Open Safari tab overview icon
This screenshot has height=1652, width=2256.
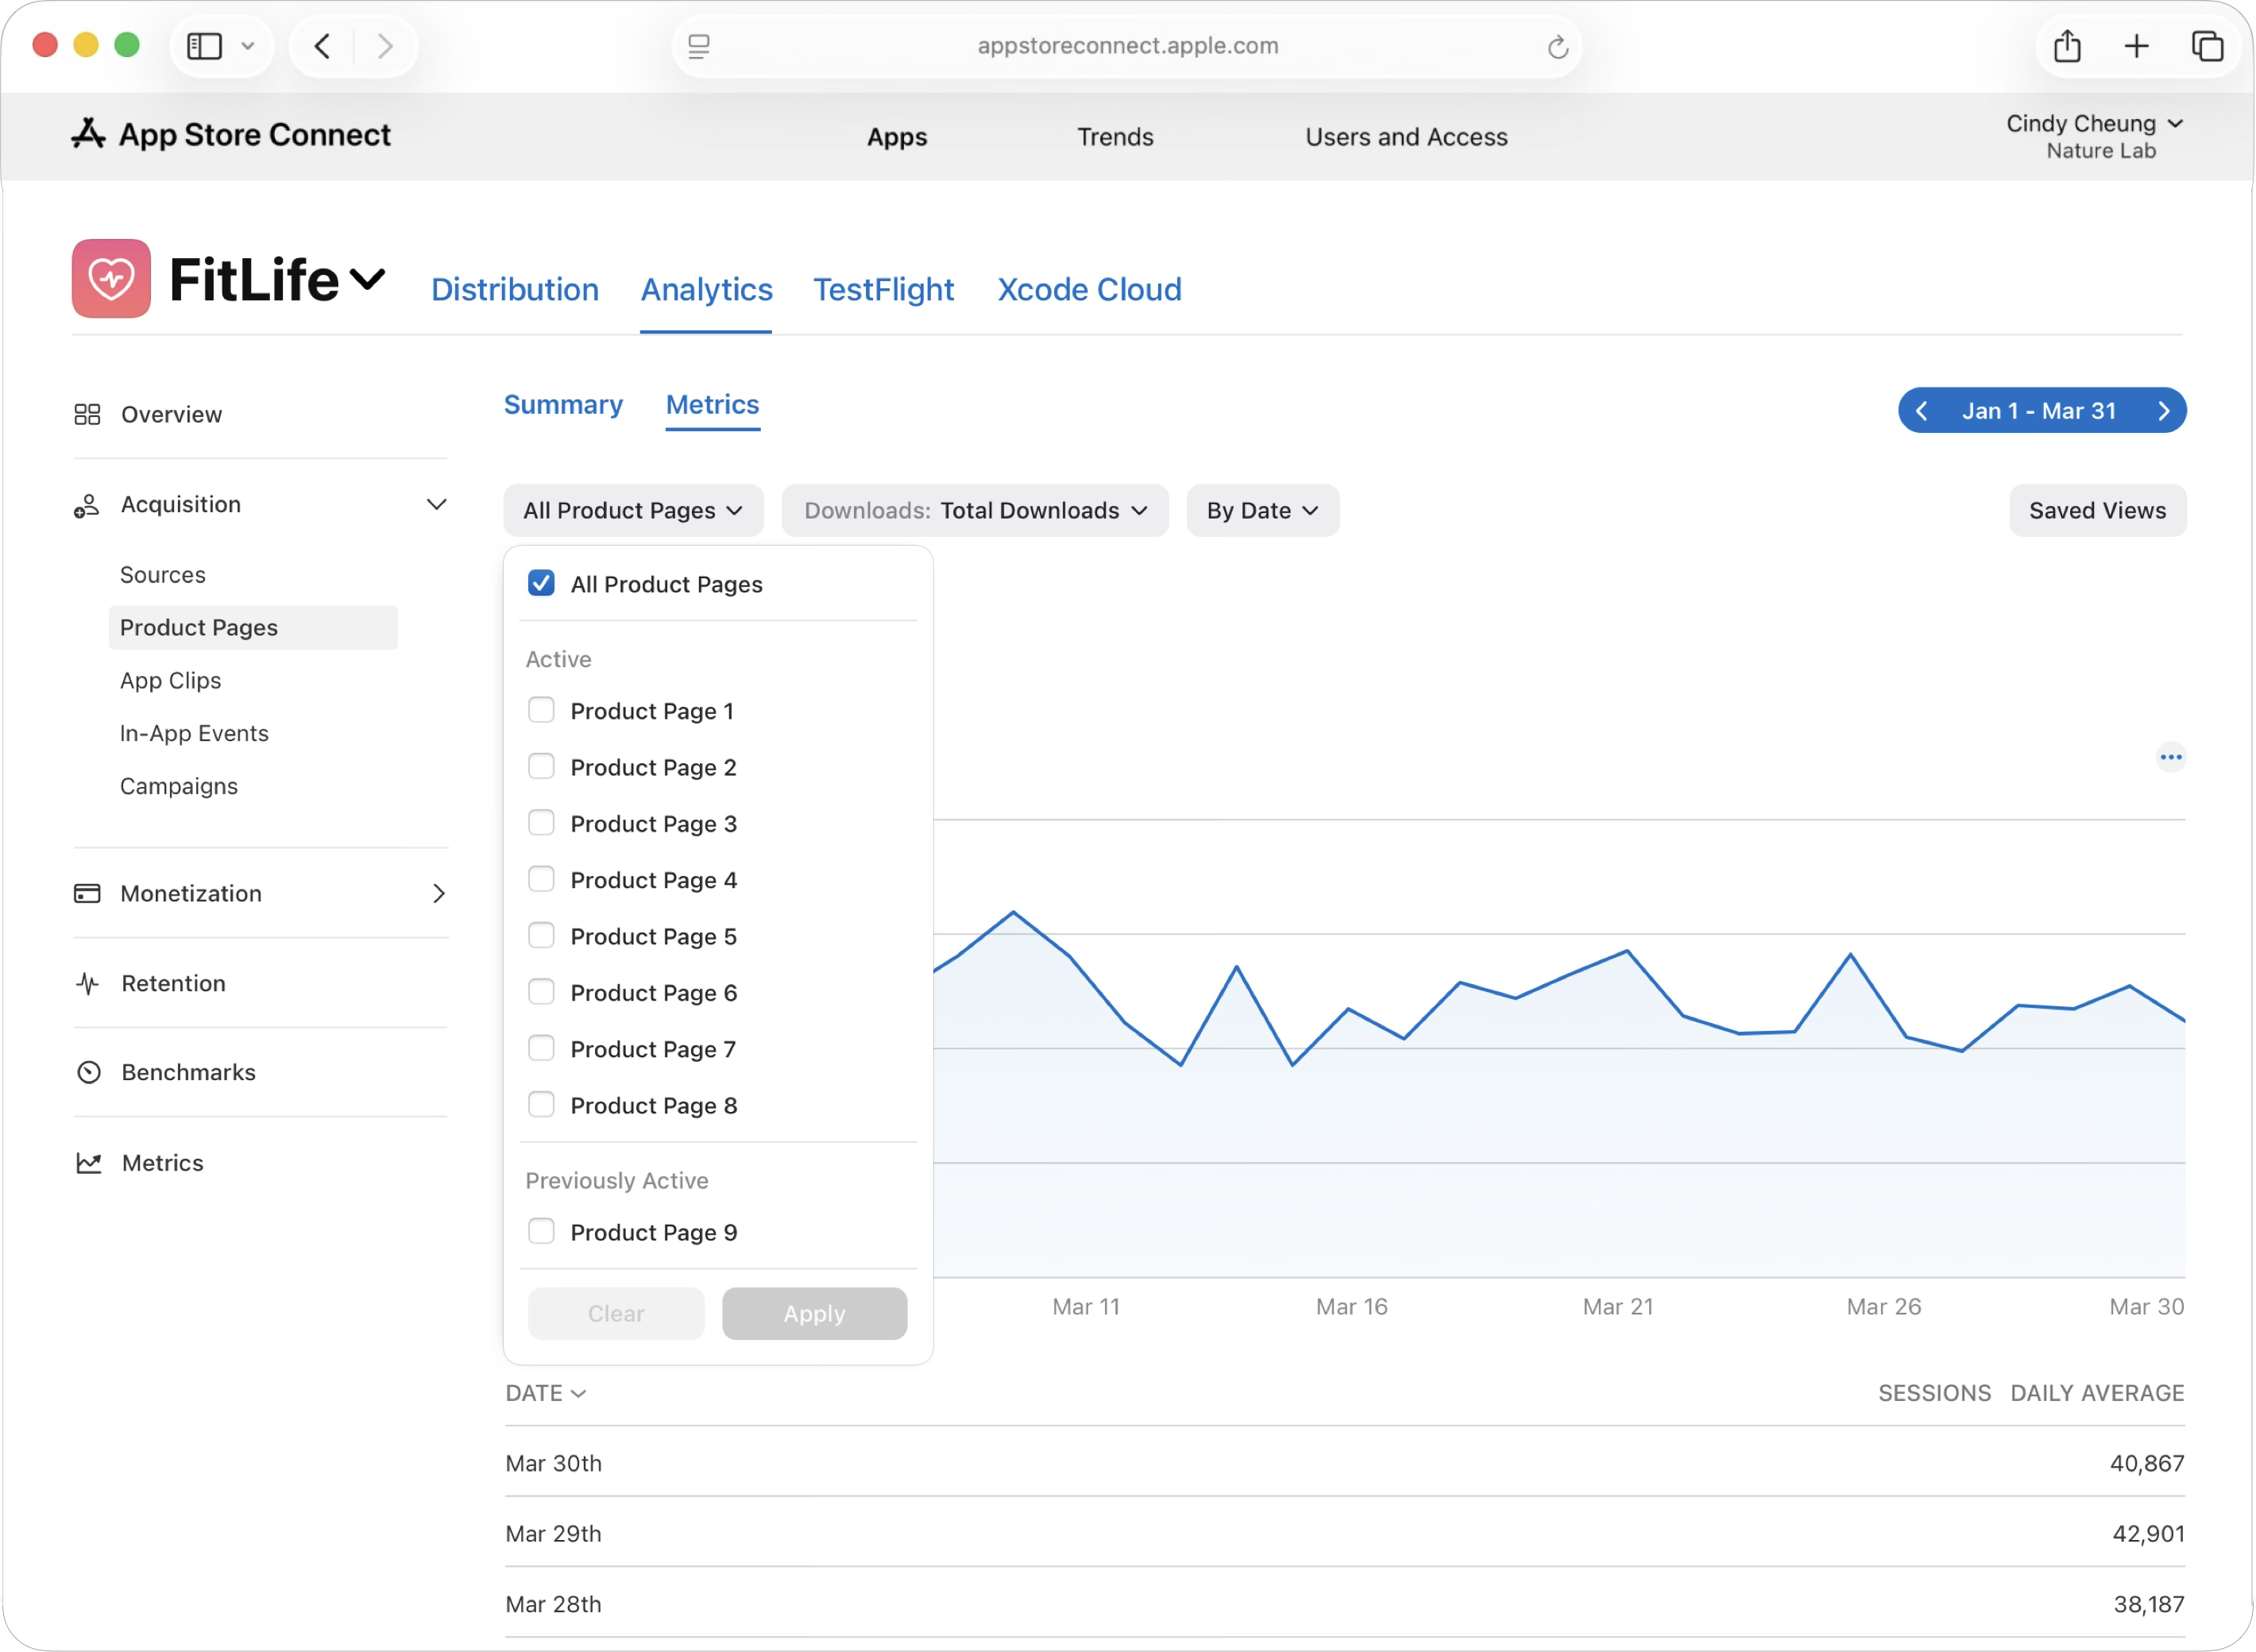click(2207, 46)
